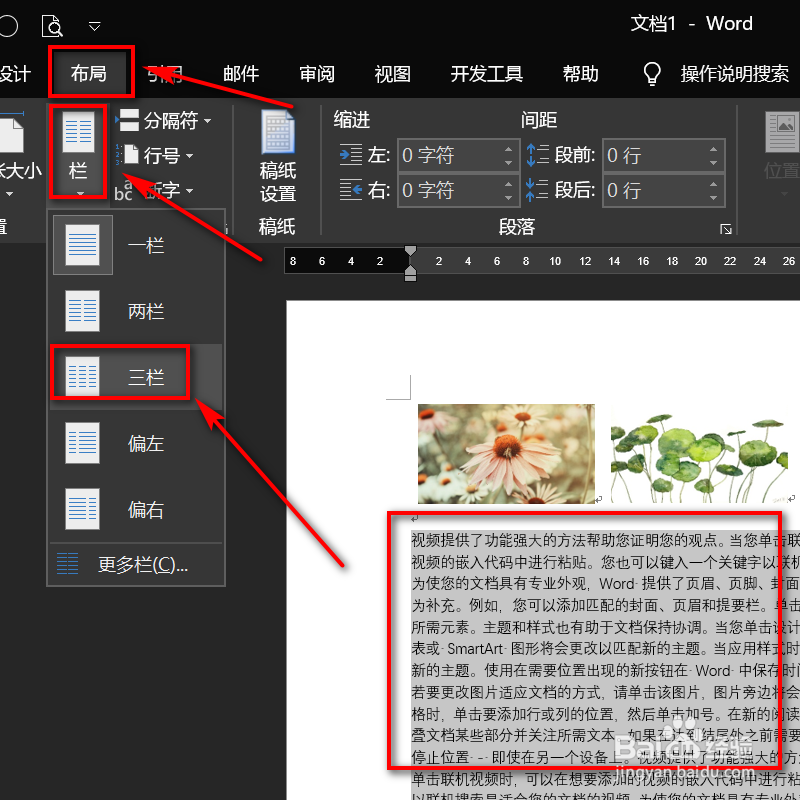The height and width of the screenshot is (800, 800).
Task: Click the 段前 spacing before field
Action: 656,155
